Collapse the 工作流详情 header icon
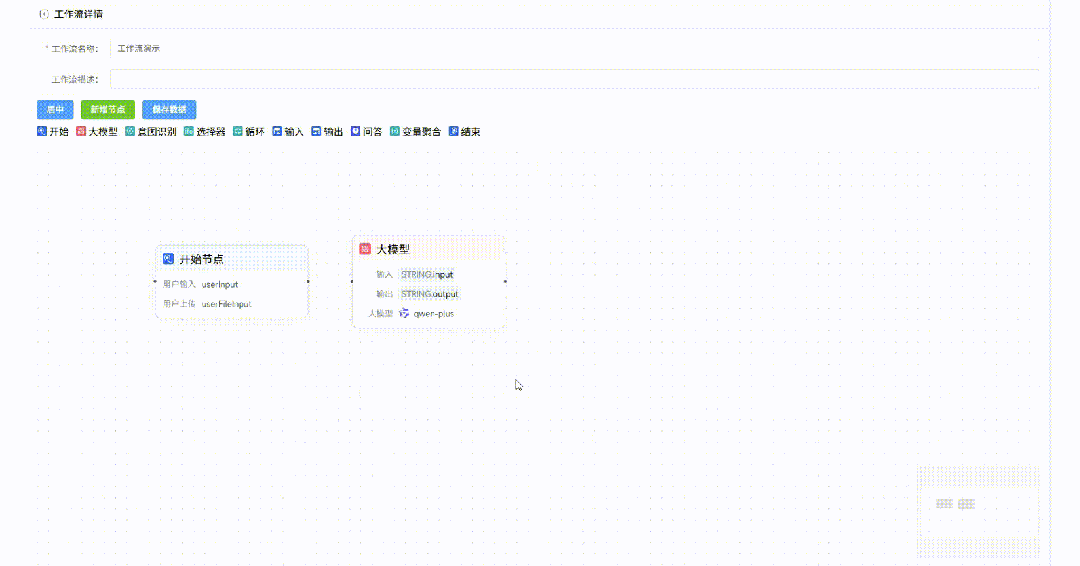This screenshot has width=1080, height=566. click(x=43, y=15)
